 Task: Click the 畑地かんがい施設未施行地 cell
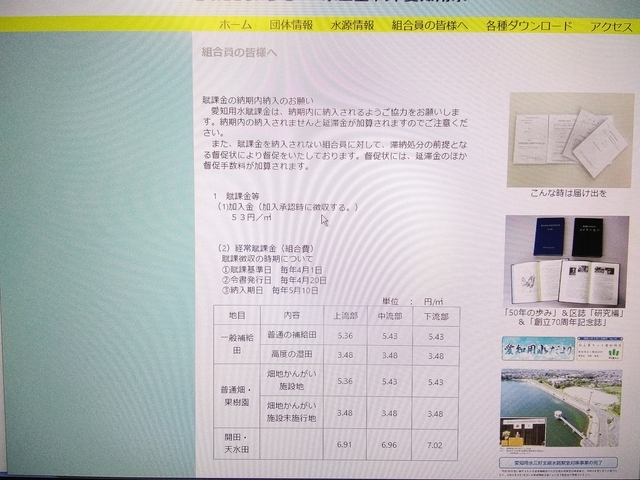291,412
